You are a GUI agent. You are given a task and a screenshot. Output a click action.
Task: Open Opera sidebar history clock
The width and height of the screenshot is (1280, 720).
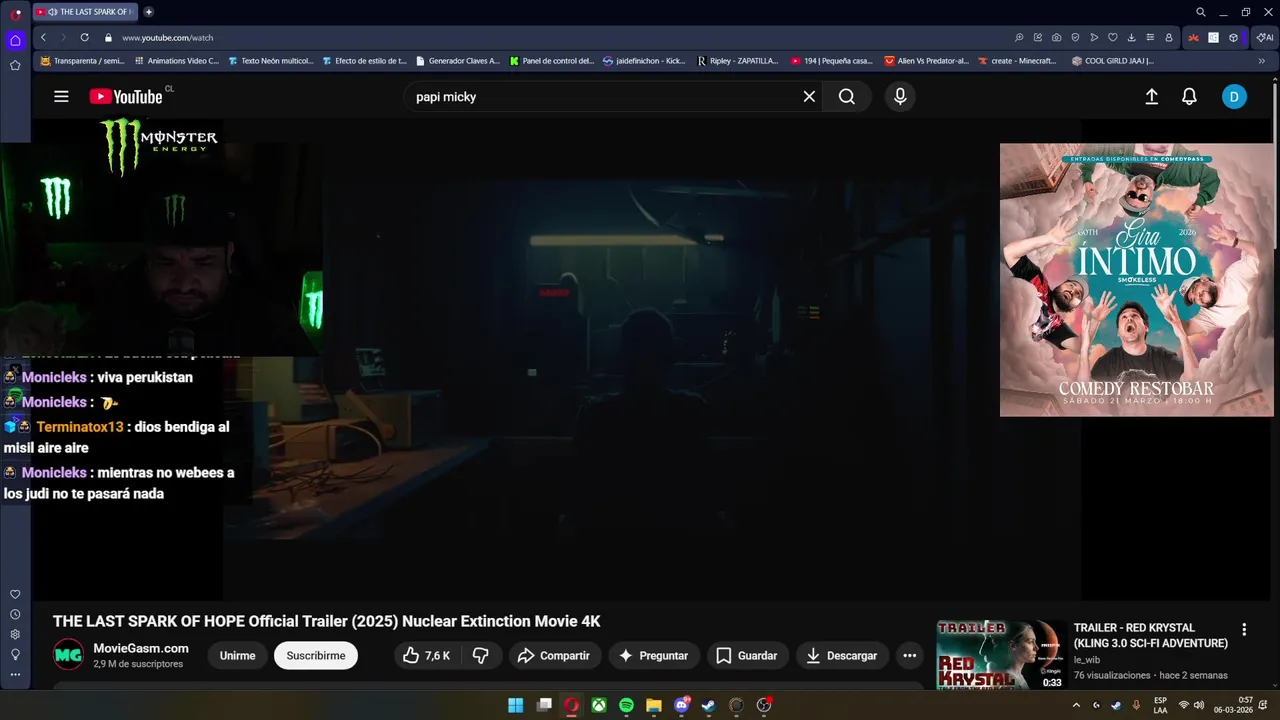(15, 614)
